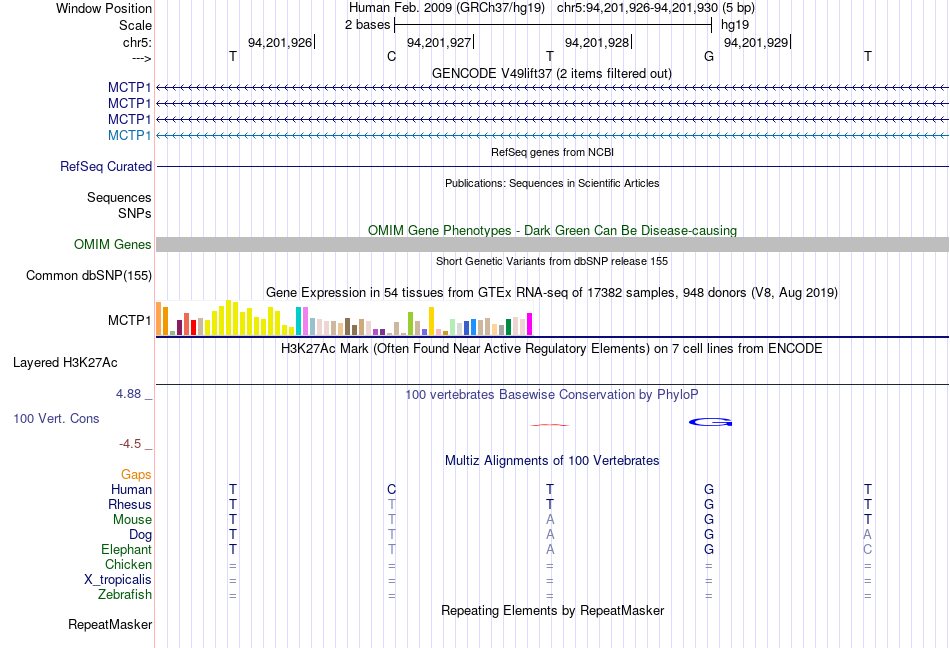Click the Rhesus species label
Screen dimensions: 950x648
[130, 504]
